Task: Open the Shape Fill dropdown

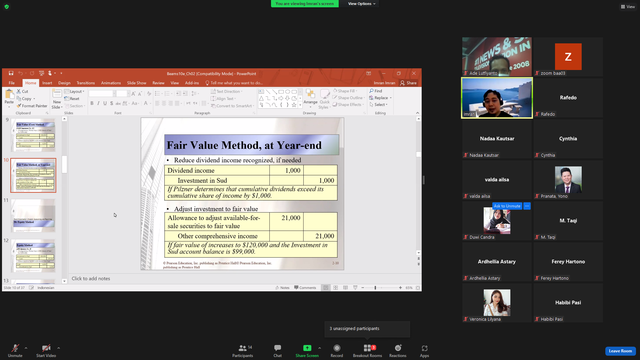Action: pyautogui.click(x=345, y=91)
